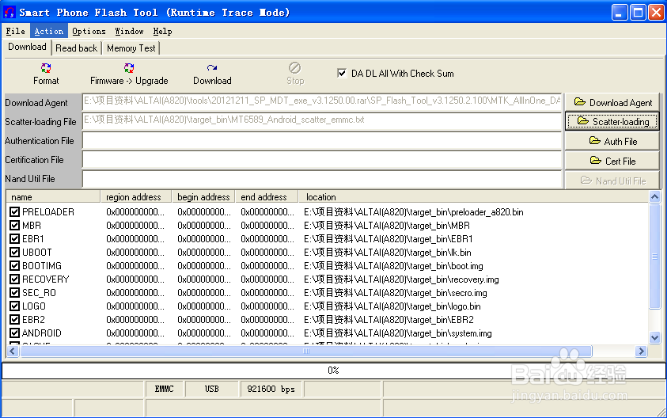Viewport: 667px width, 419px height.
Task: Click the EMMC status bar cell
Action: [x=164, y=389]
